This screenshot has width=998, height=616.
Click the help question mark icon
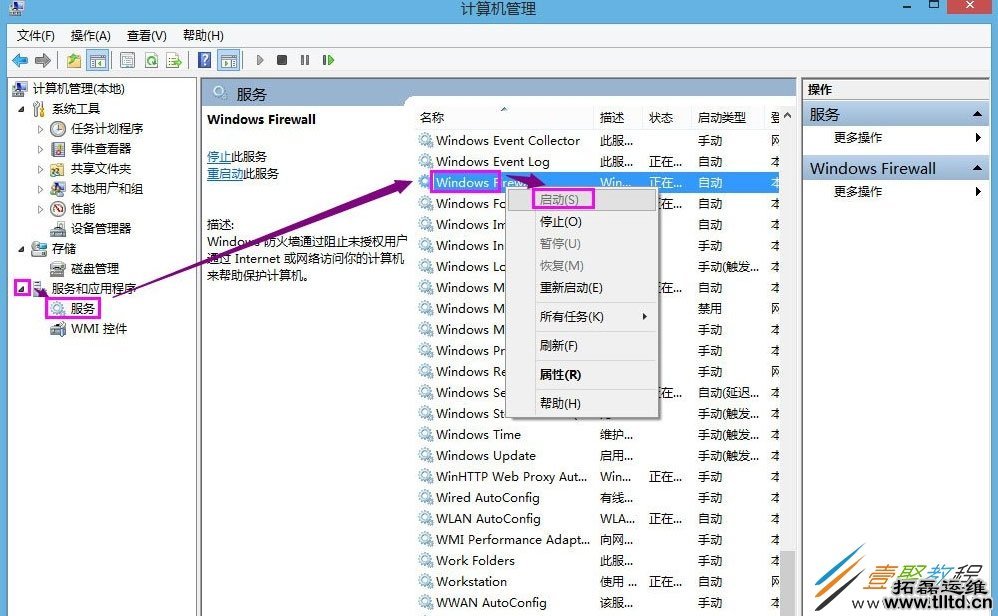pyautogui.click(x=204, y=60)
